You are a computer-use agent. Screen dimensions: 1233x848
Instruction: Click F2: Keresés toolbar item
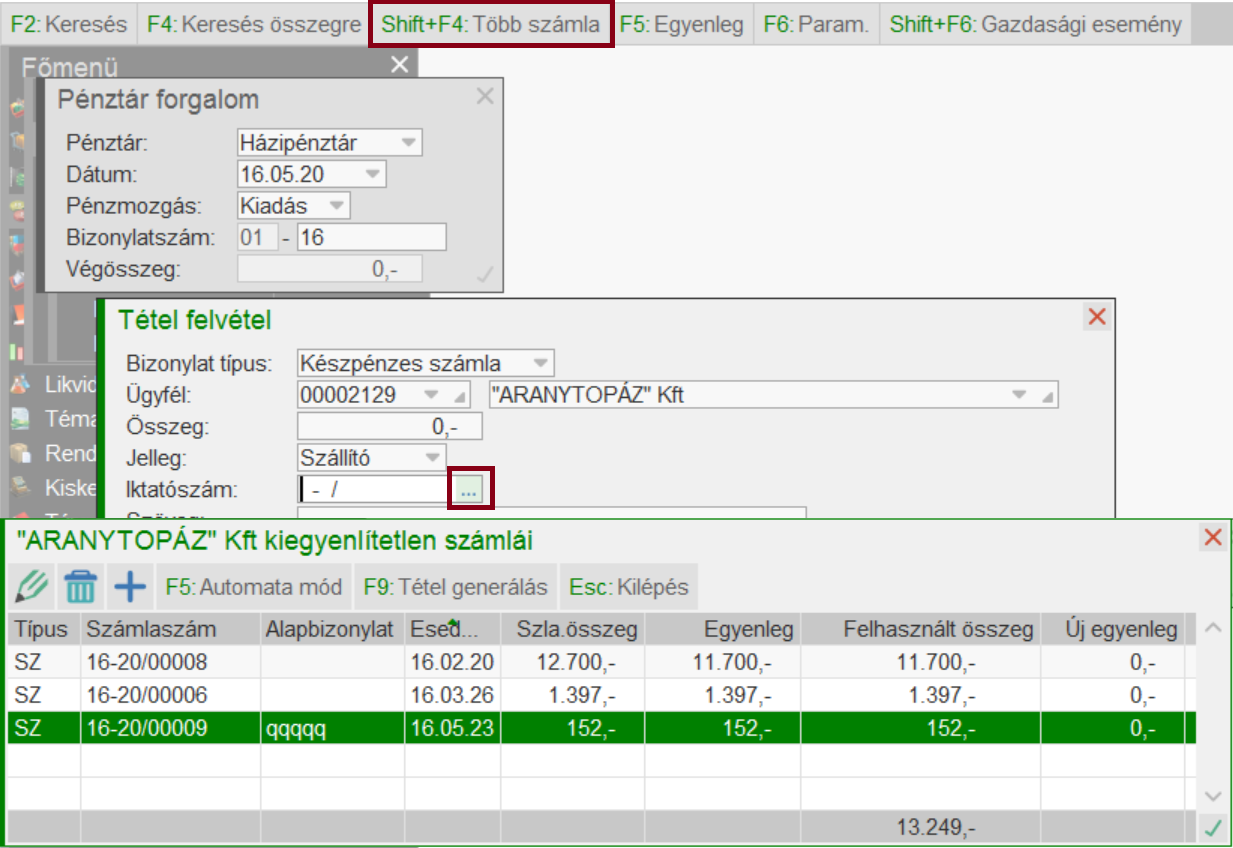pos(68,24)
